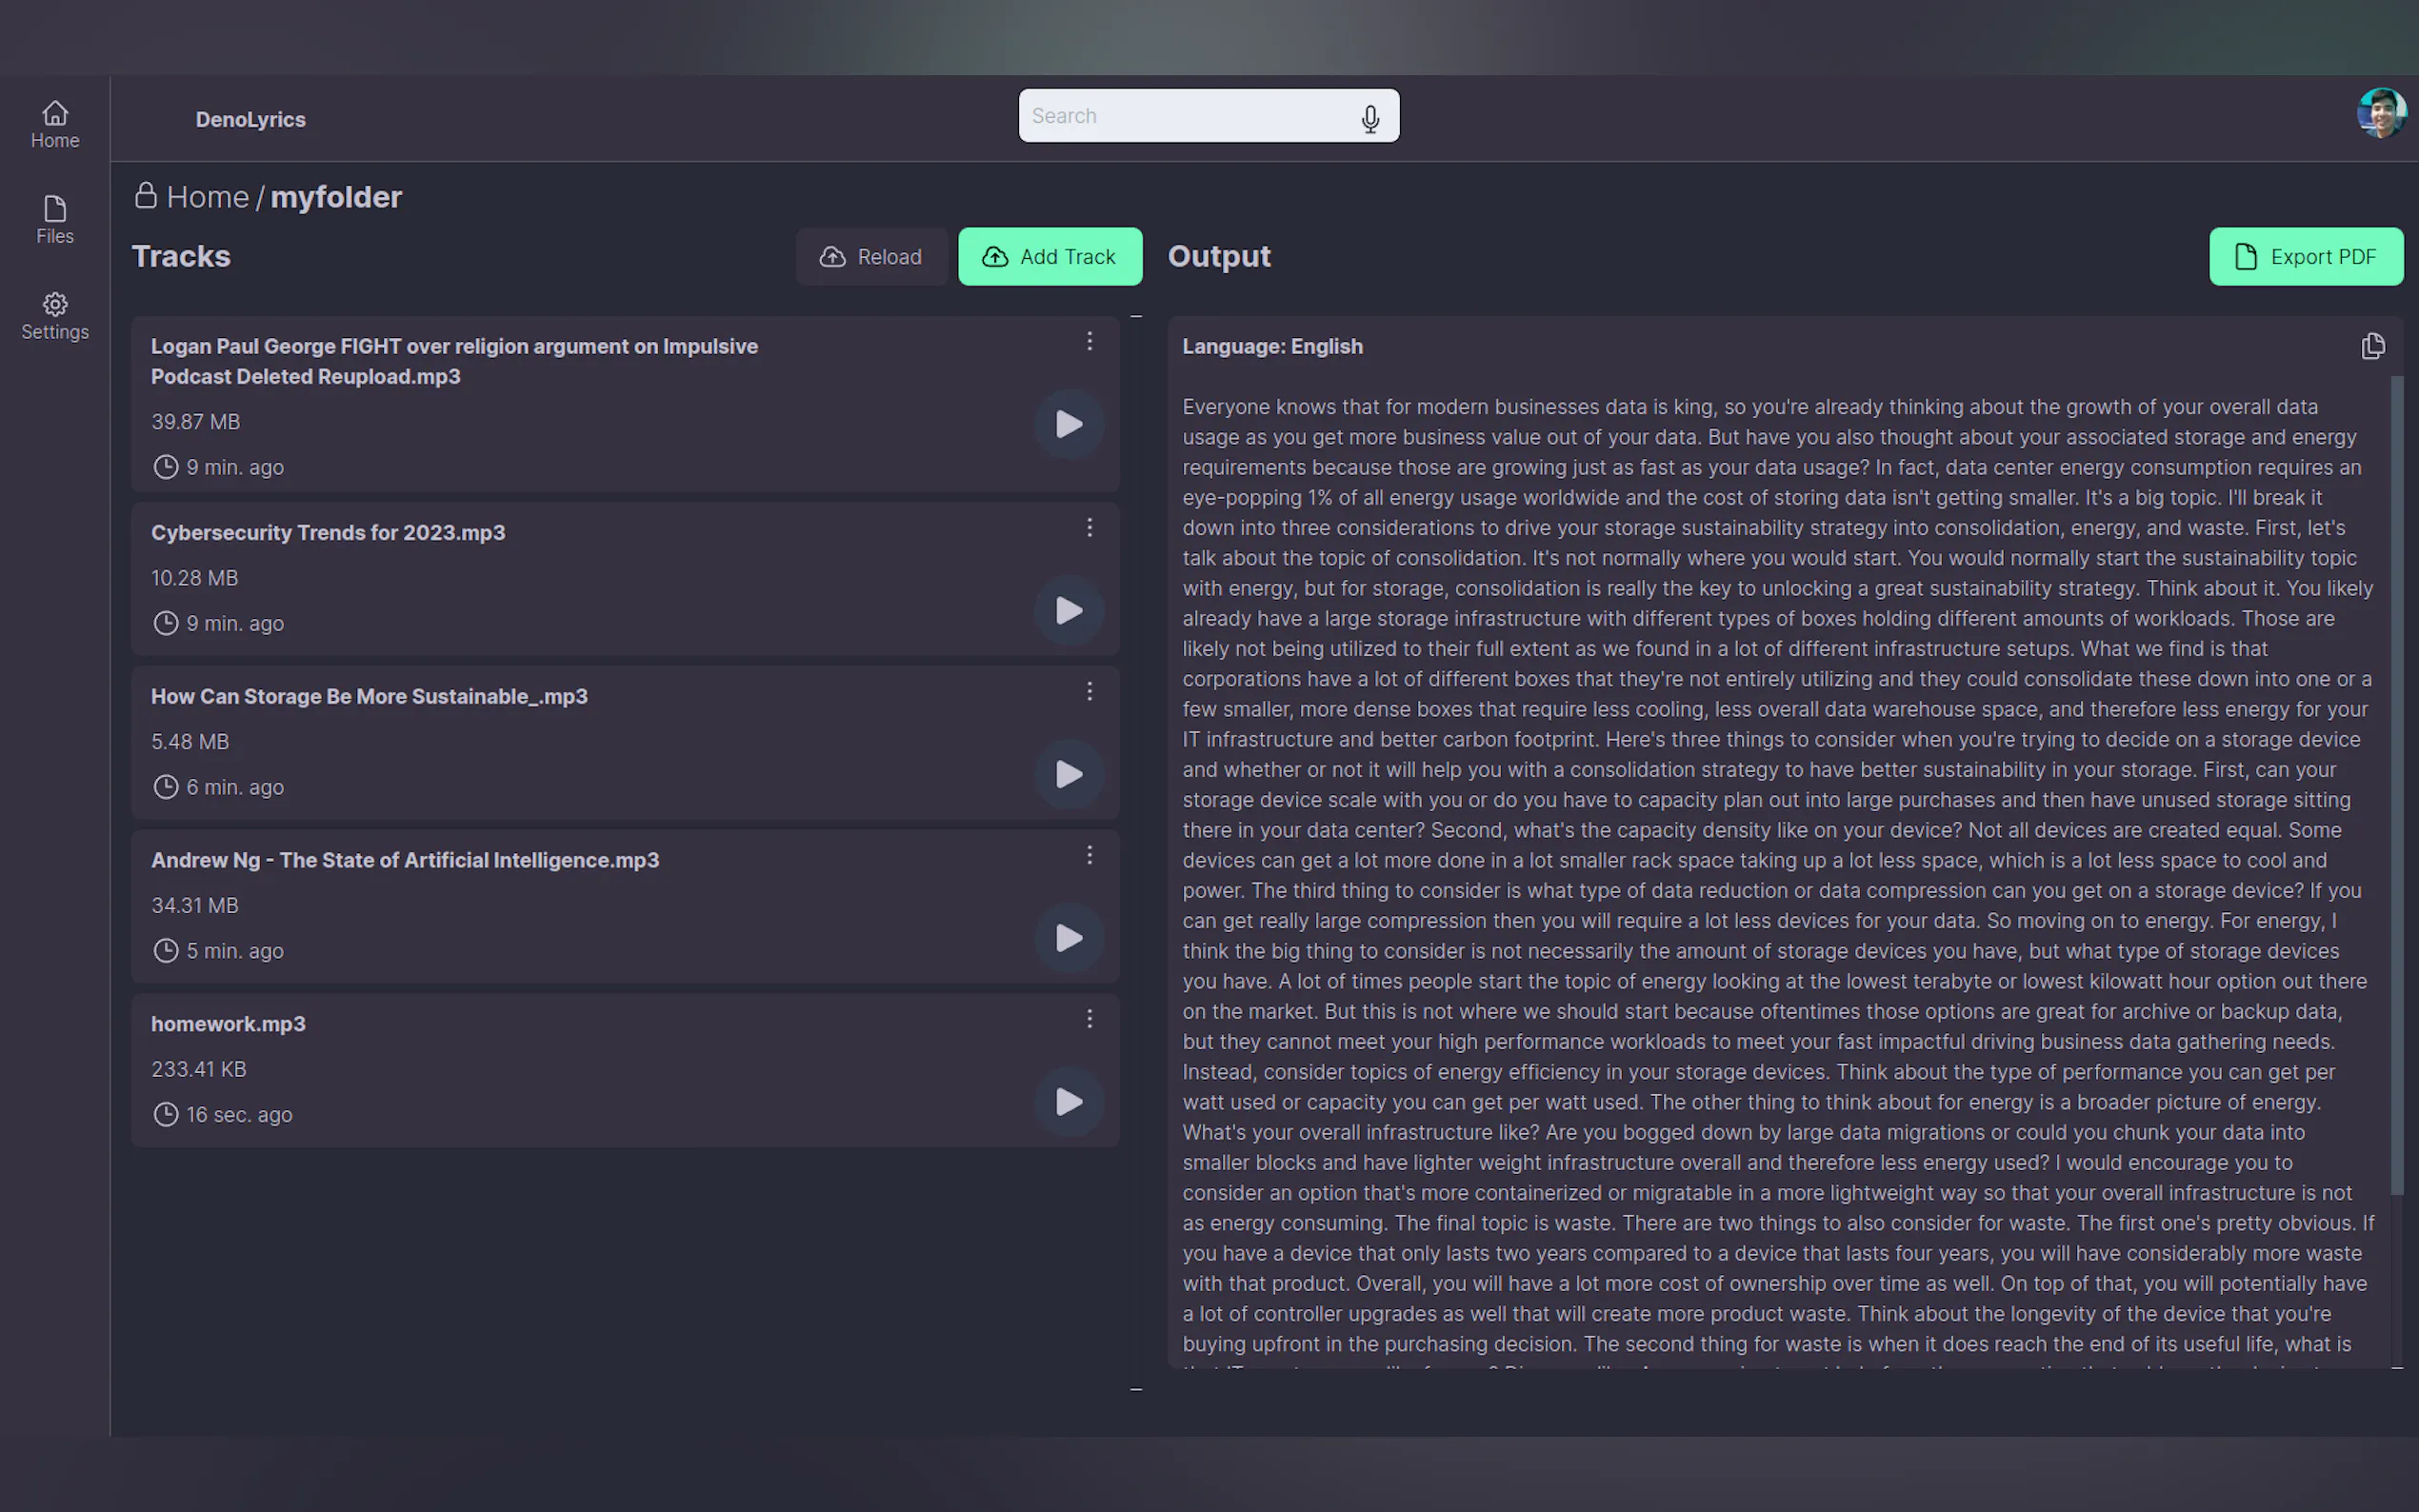Open Settings from sidebar

pos(55,316)
